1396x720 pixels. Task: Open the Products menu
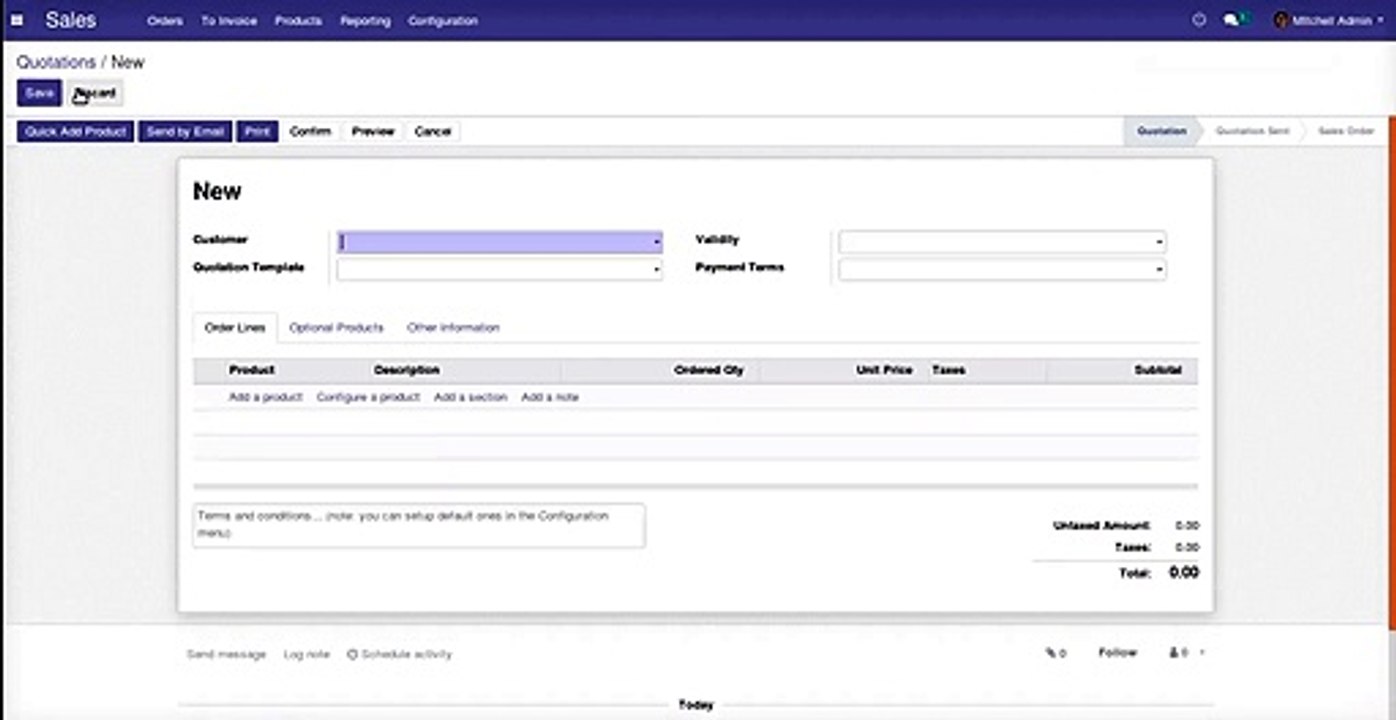(x=298, y=20)
